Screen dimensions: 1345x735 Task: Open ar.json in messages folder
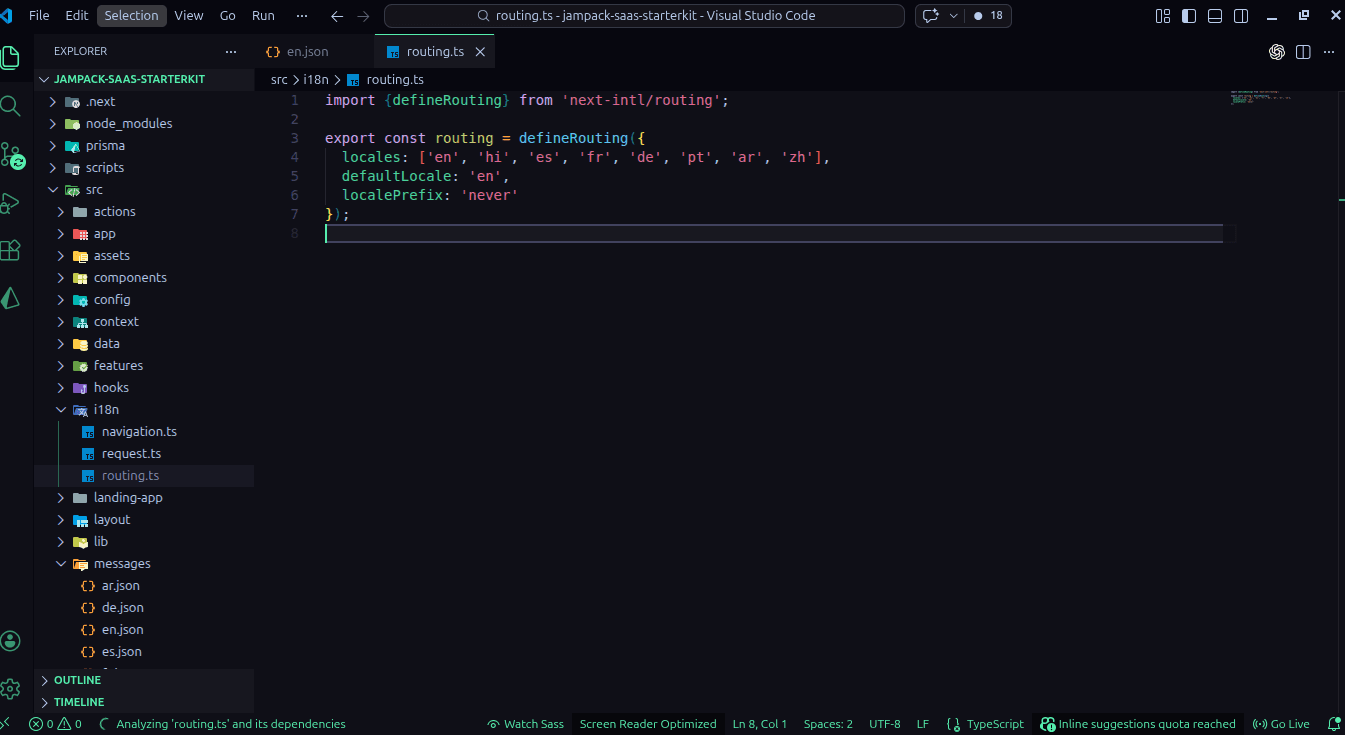[x=144, y=586]
